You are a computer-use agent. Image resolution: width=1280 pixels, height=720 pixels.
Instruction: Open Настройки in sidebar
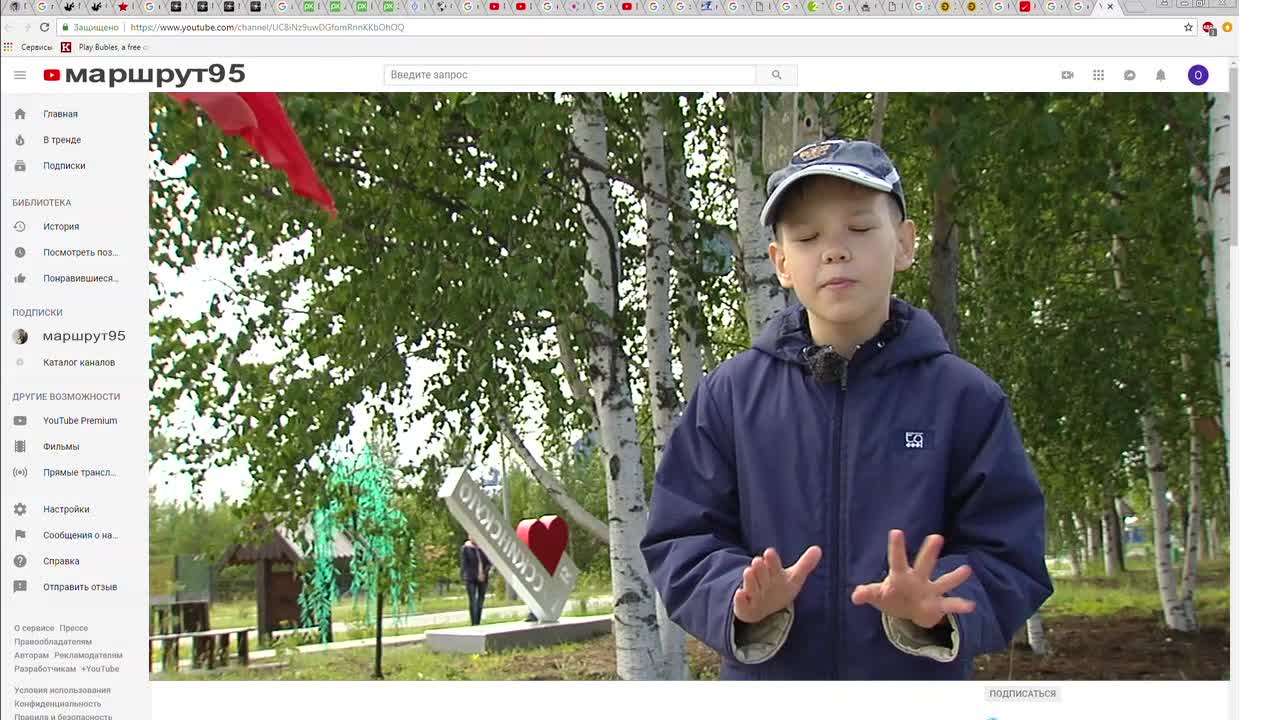tap(66, 509)
